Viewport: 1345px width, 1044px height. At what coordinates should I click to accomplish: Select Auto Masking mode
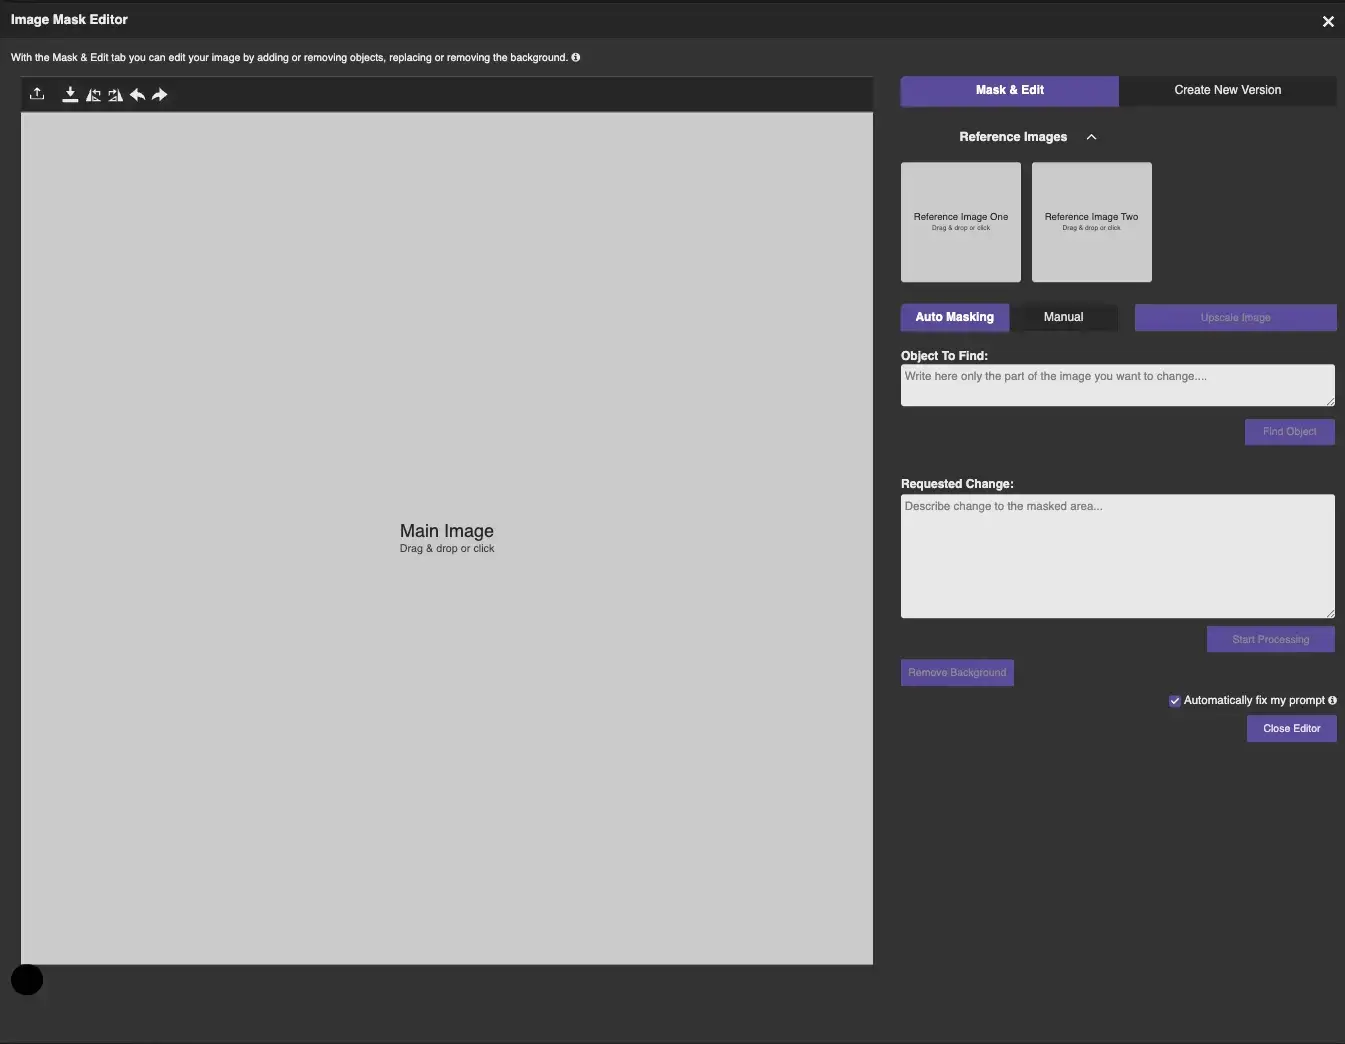(x=954, y=317)
